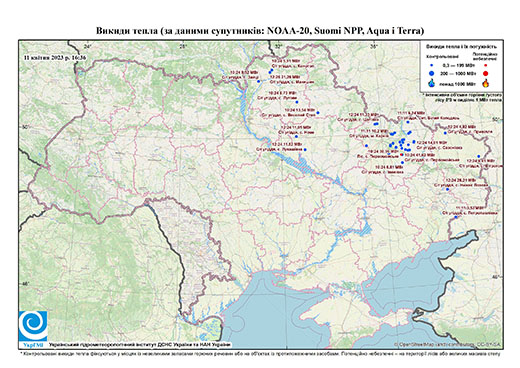The image size is (520, 368).
Task: Click the 36° longitude label
Action: (374, 46)
